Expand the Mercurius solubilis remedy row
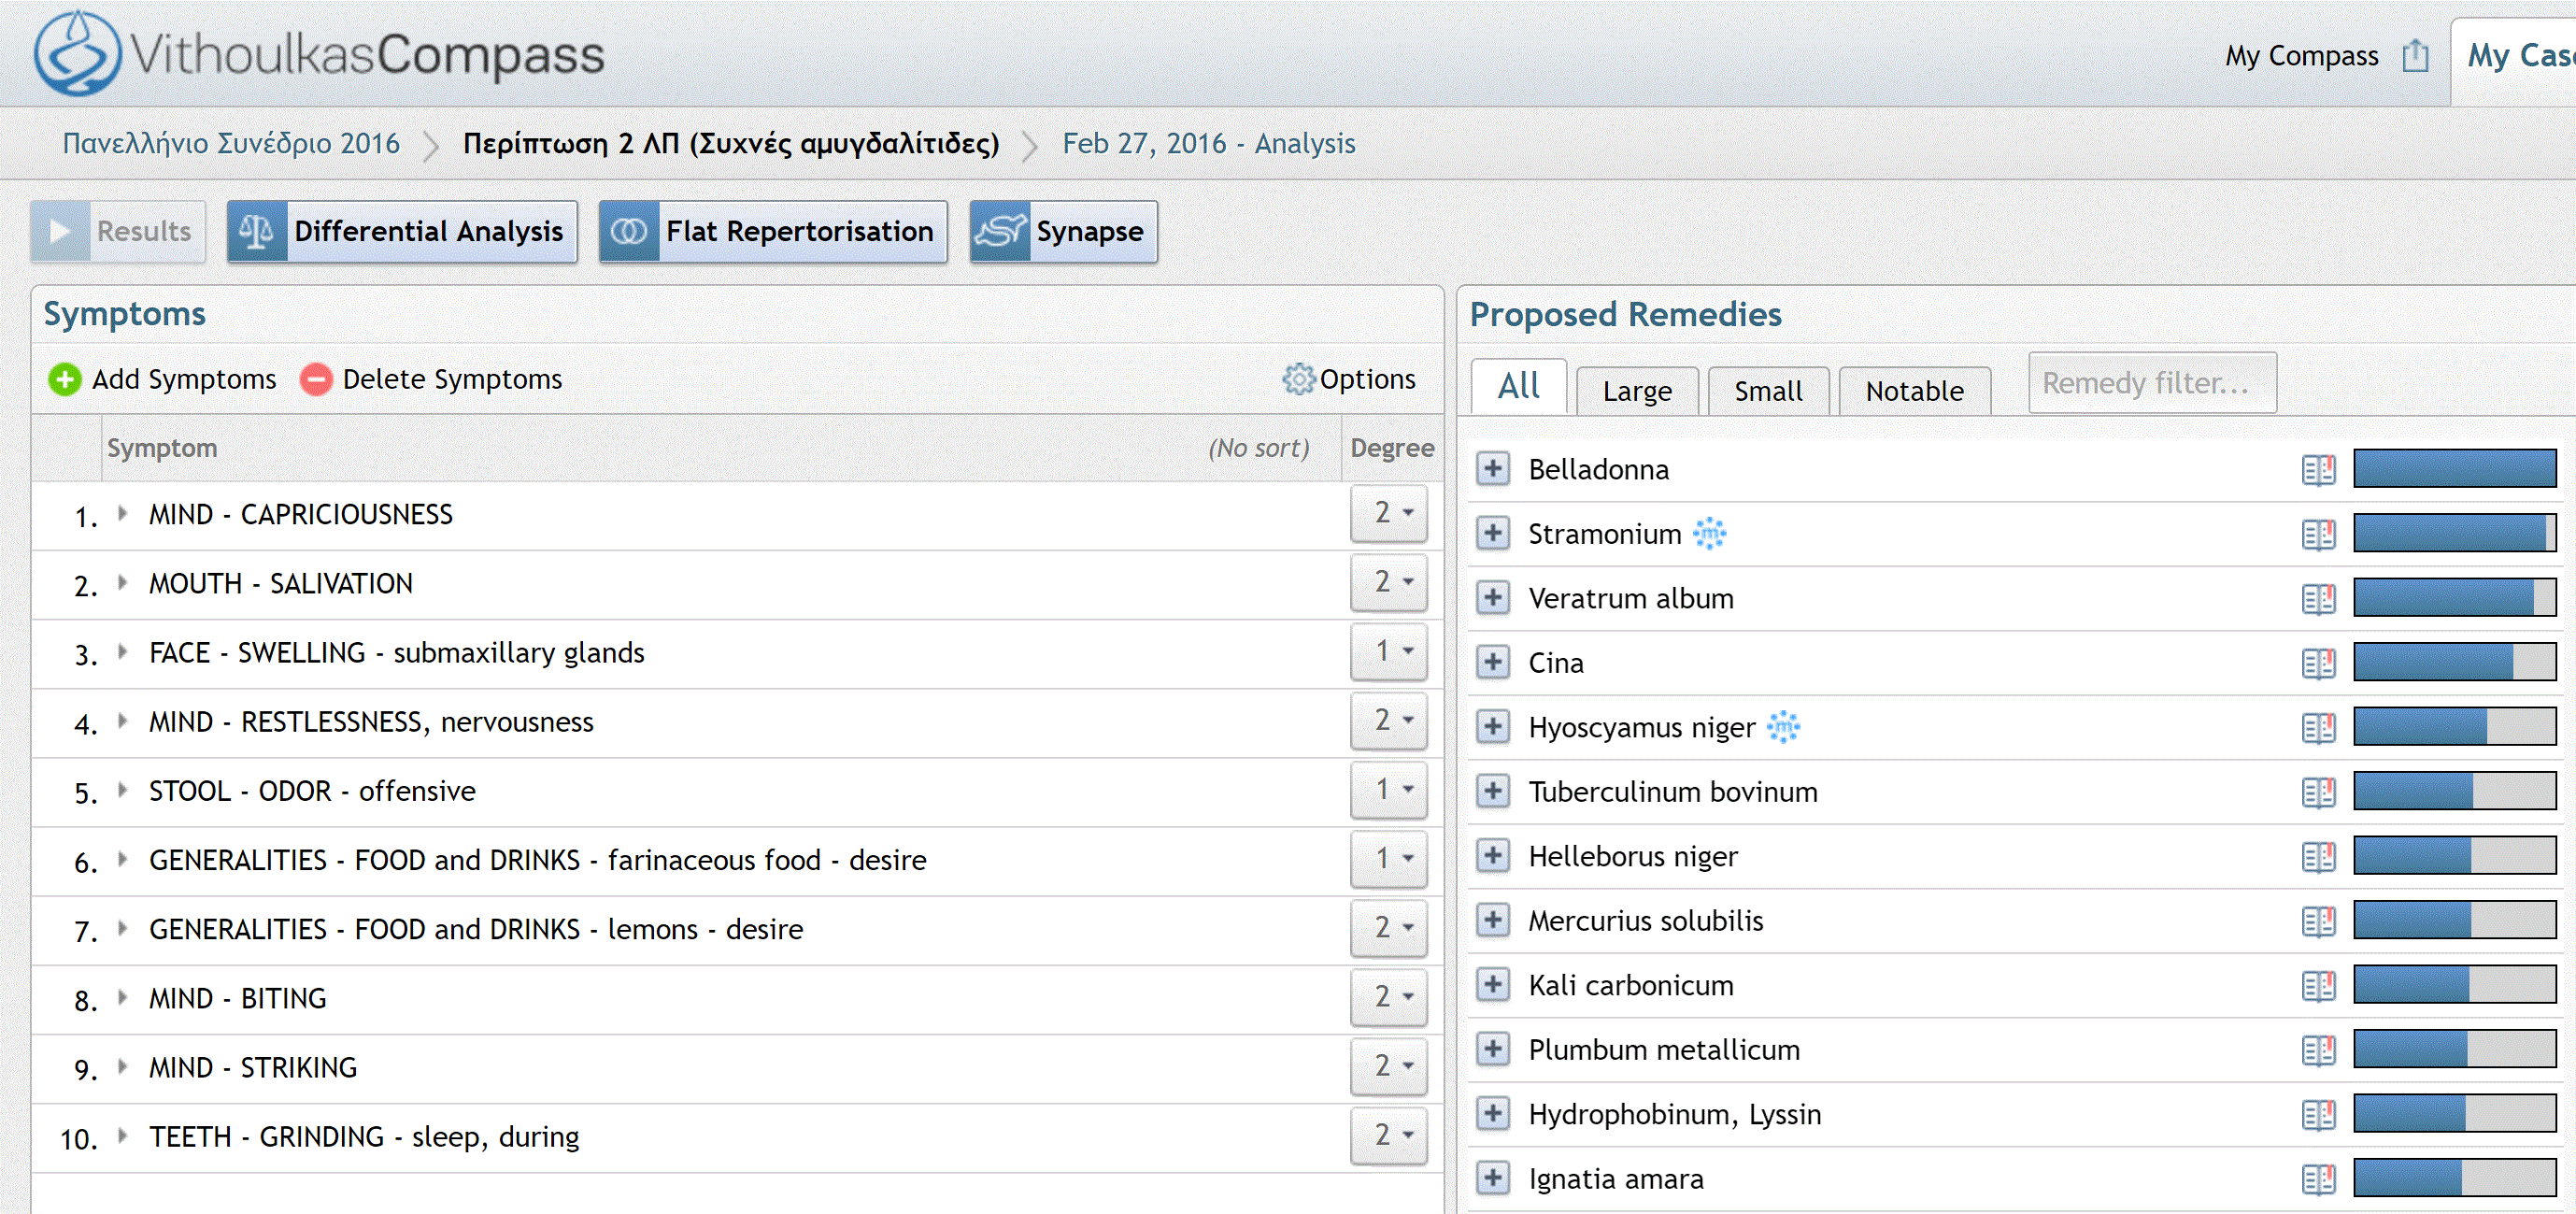Image resolution: width=2576 pixels, height=1214 pixels. pos(1493,919)
